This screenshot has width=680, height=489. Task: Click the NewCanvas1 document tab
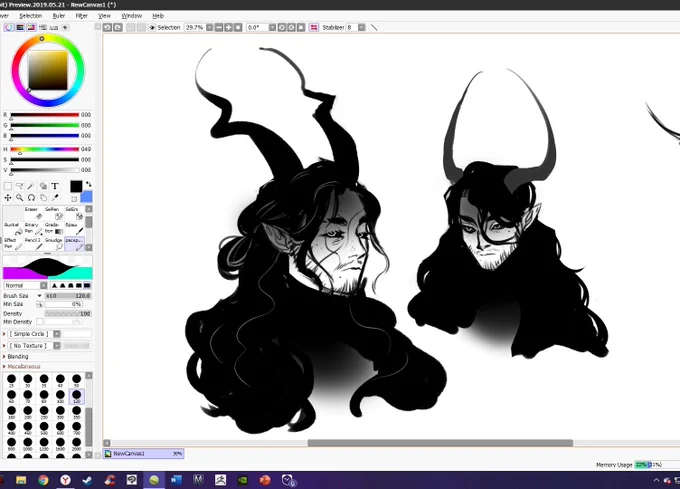[x=144, y=453]
